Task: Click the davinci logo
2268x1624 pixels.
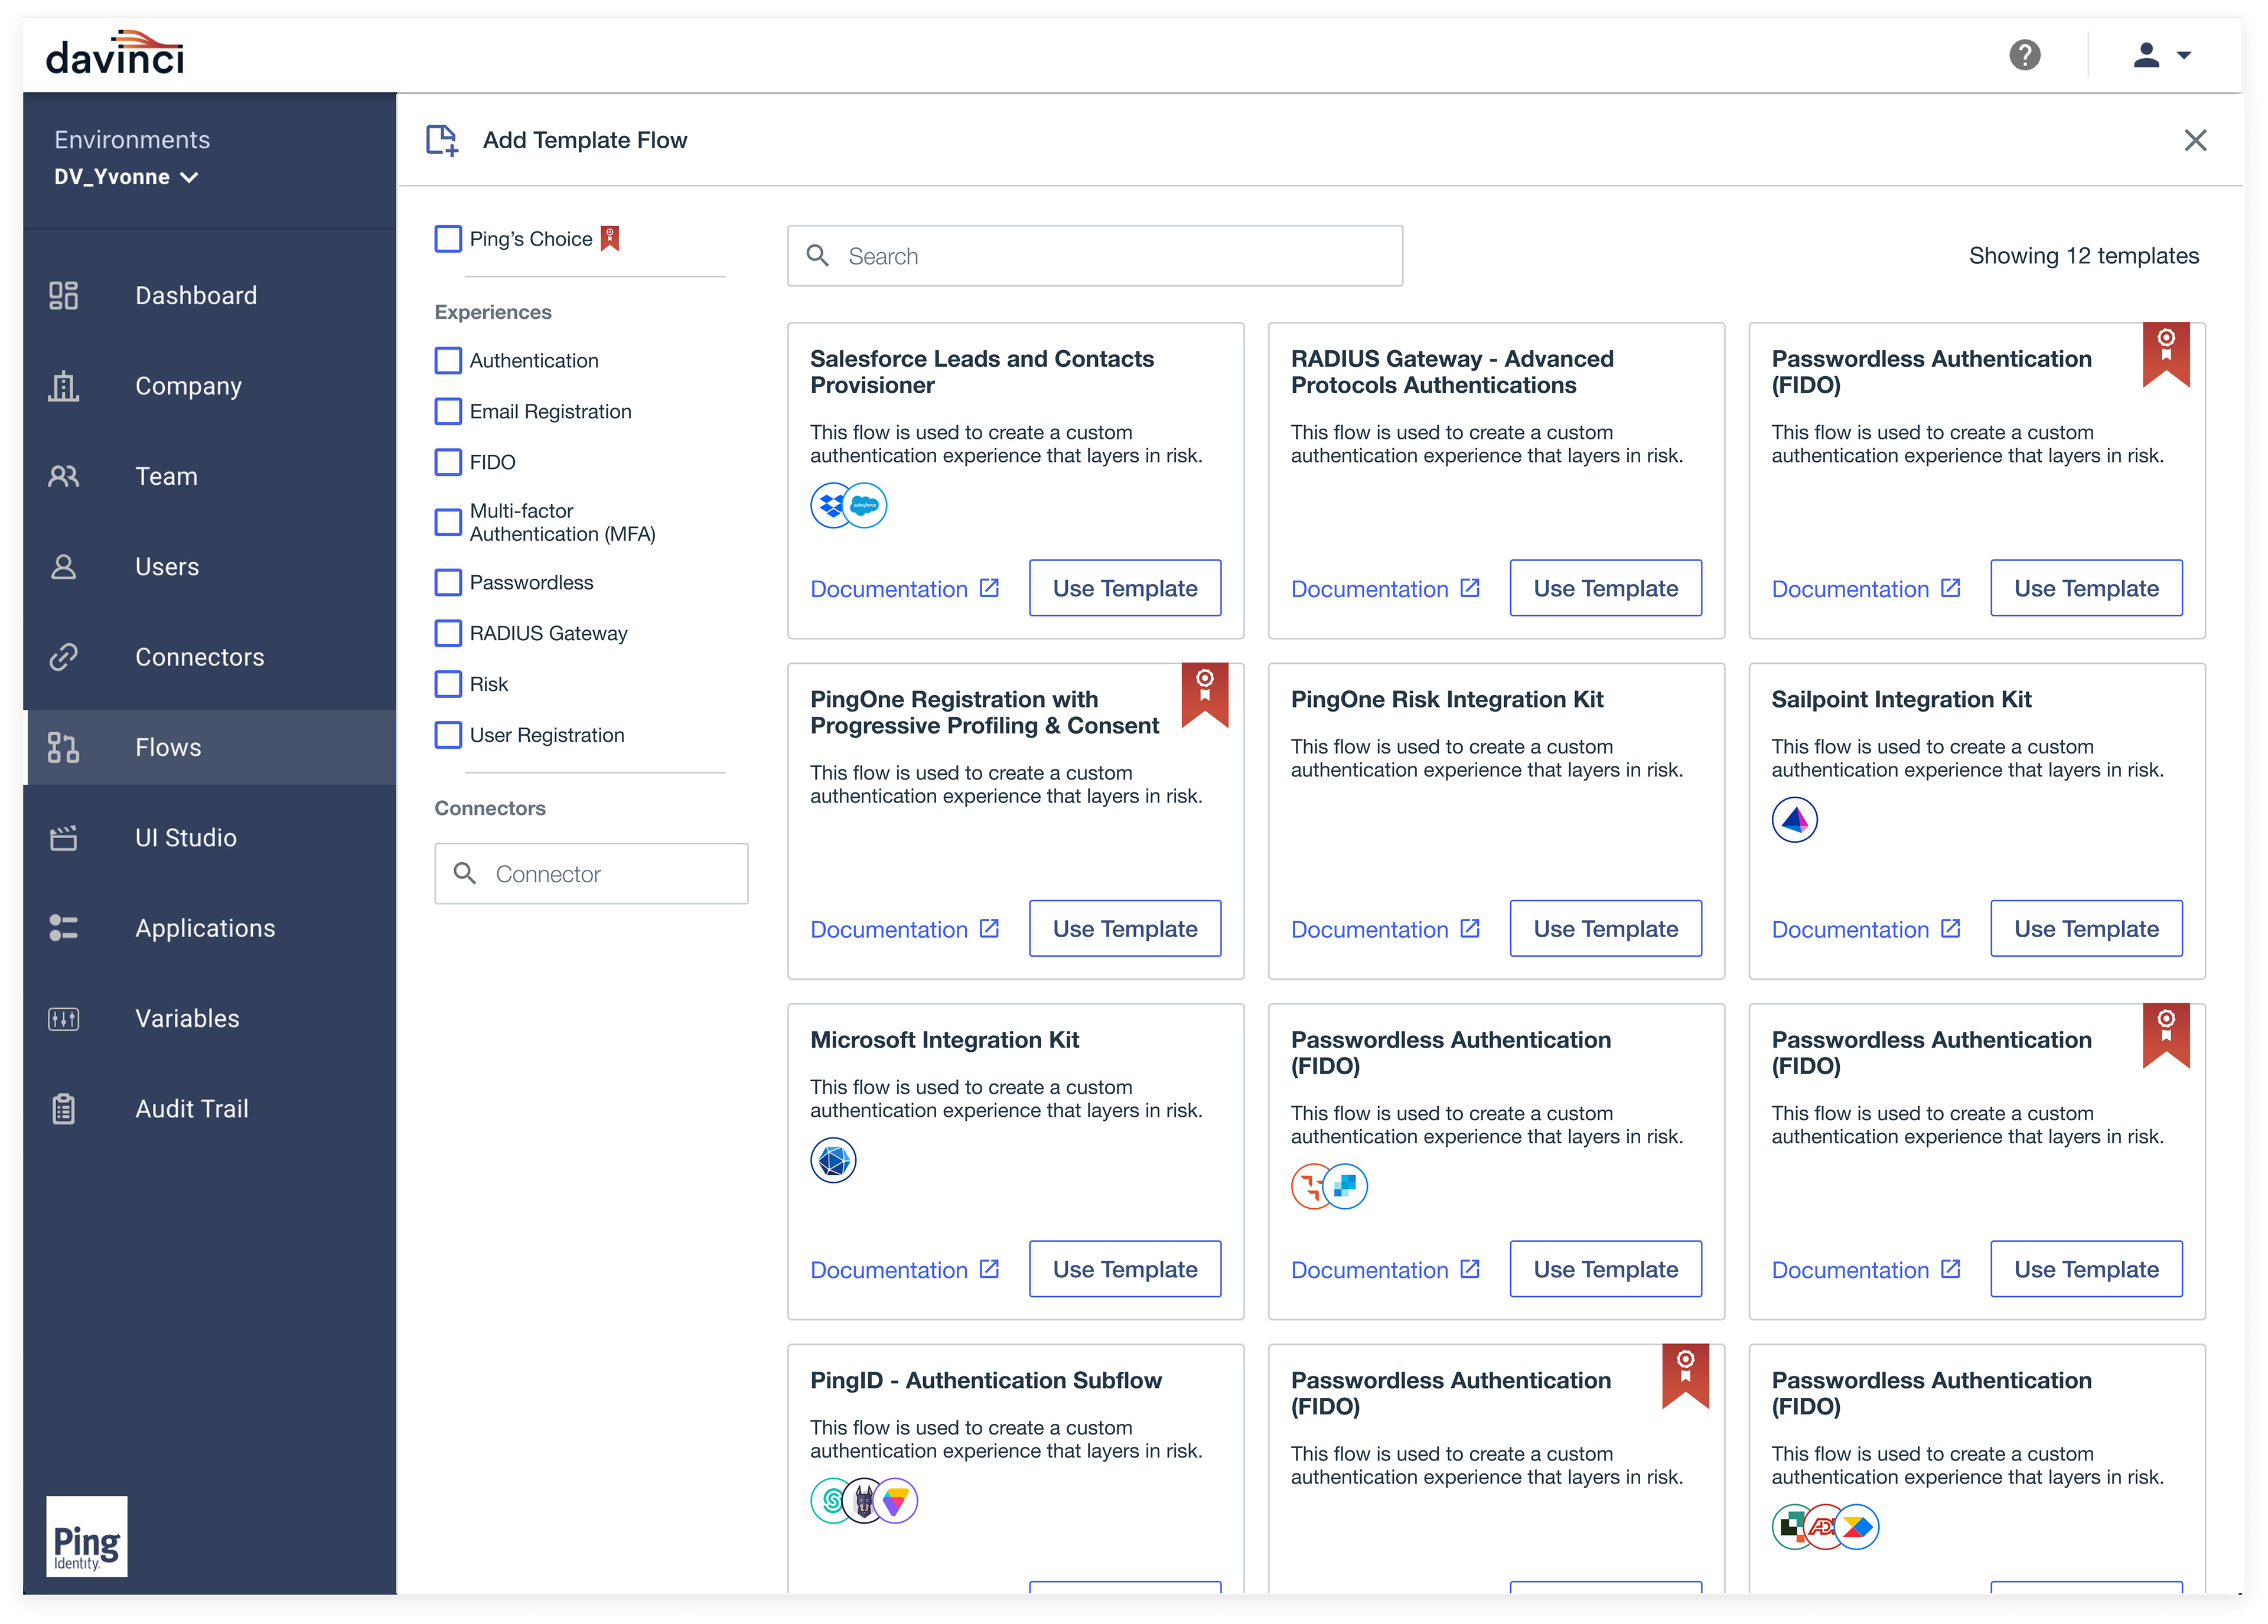Action: point(115,54)
